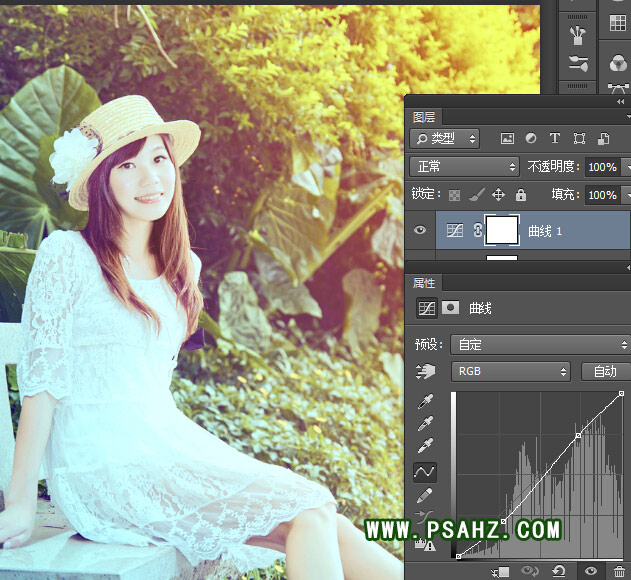Select the pencil draw curve tool
The image size is (631, 580).
point(425,495)
